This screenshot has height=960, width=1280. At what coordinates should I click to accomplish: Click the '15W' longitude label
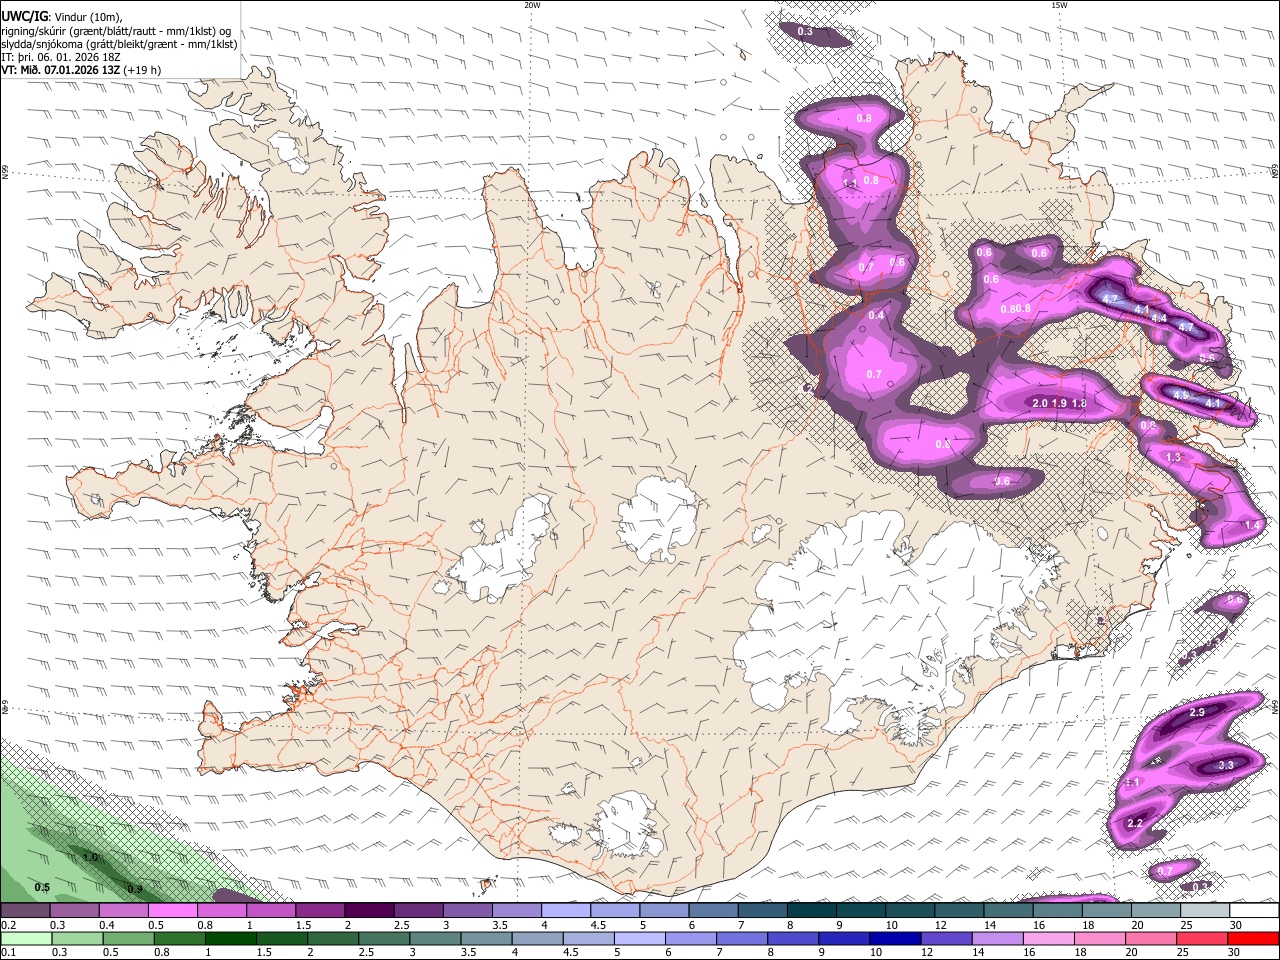[1059, 5]
